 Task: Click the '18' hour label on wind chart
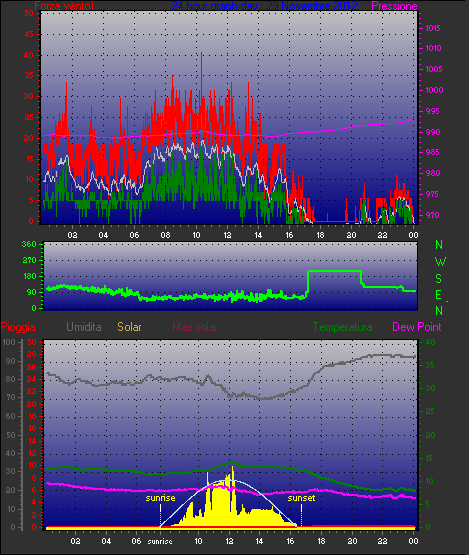[320, 235]
